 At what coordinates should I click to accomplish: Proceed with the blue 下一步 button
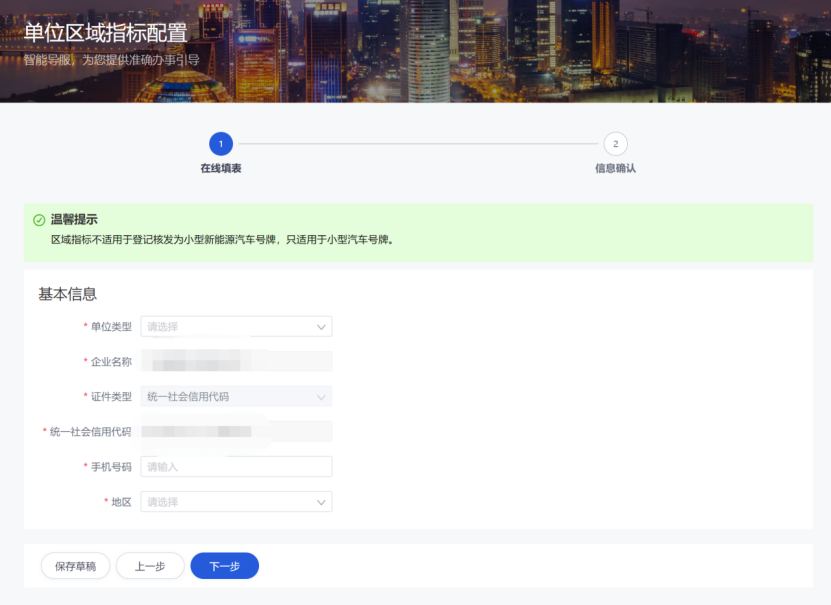[x=224, y=566]
